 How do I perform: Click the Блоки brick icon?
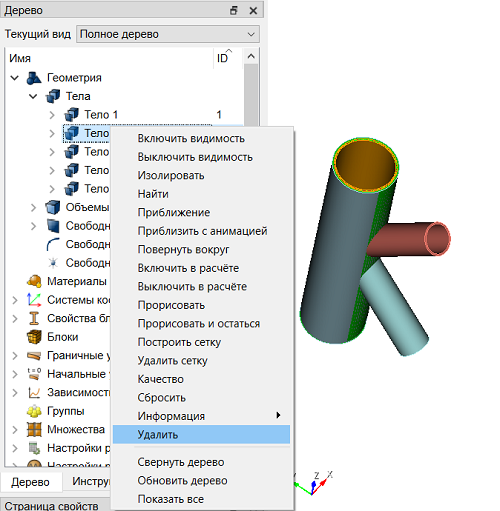(x=34, y=337)
